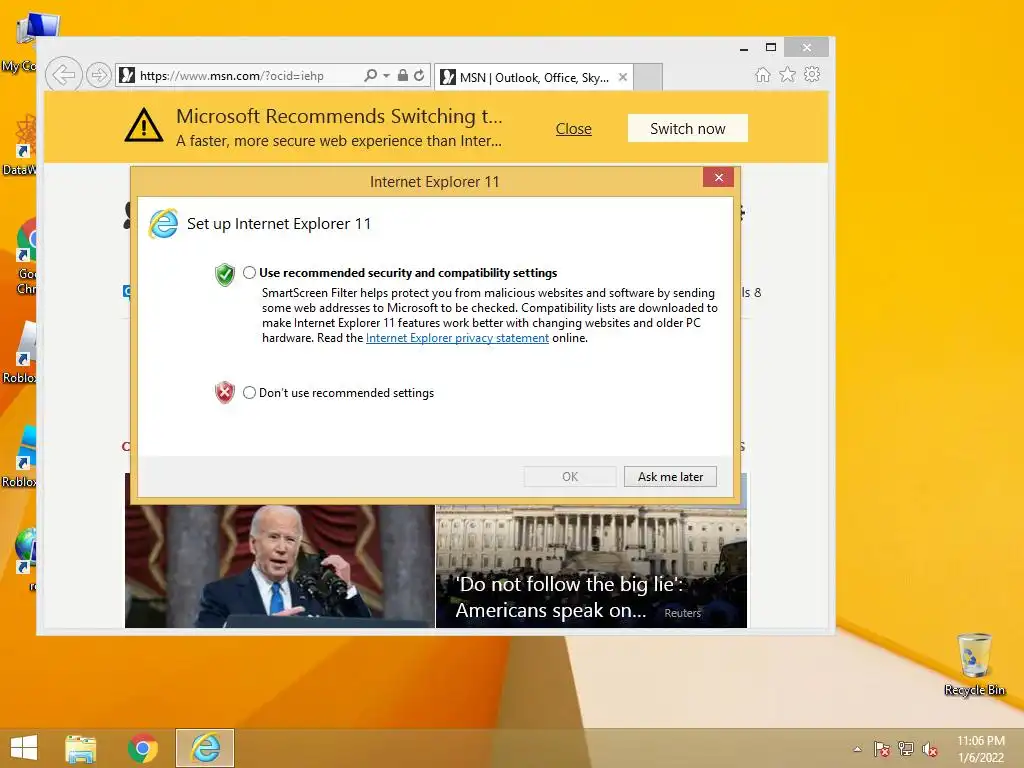Click the disabled OK button
The height and width of the screenshot is (768, 1024).
569,477
